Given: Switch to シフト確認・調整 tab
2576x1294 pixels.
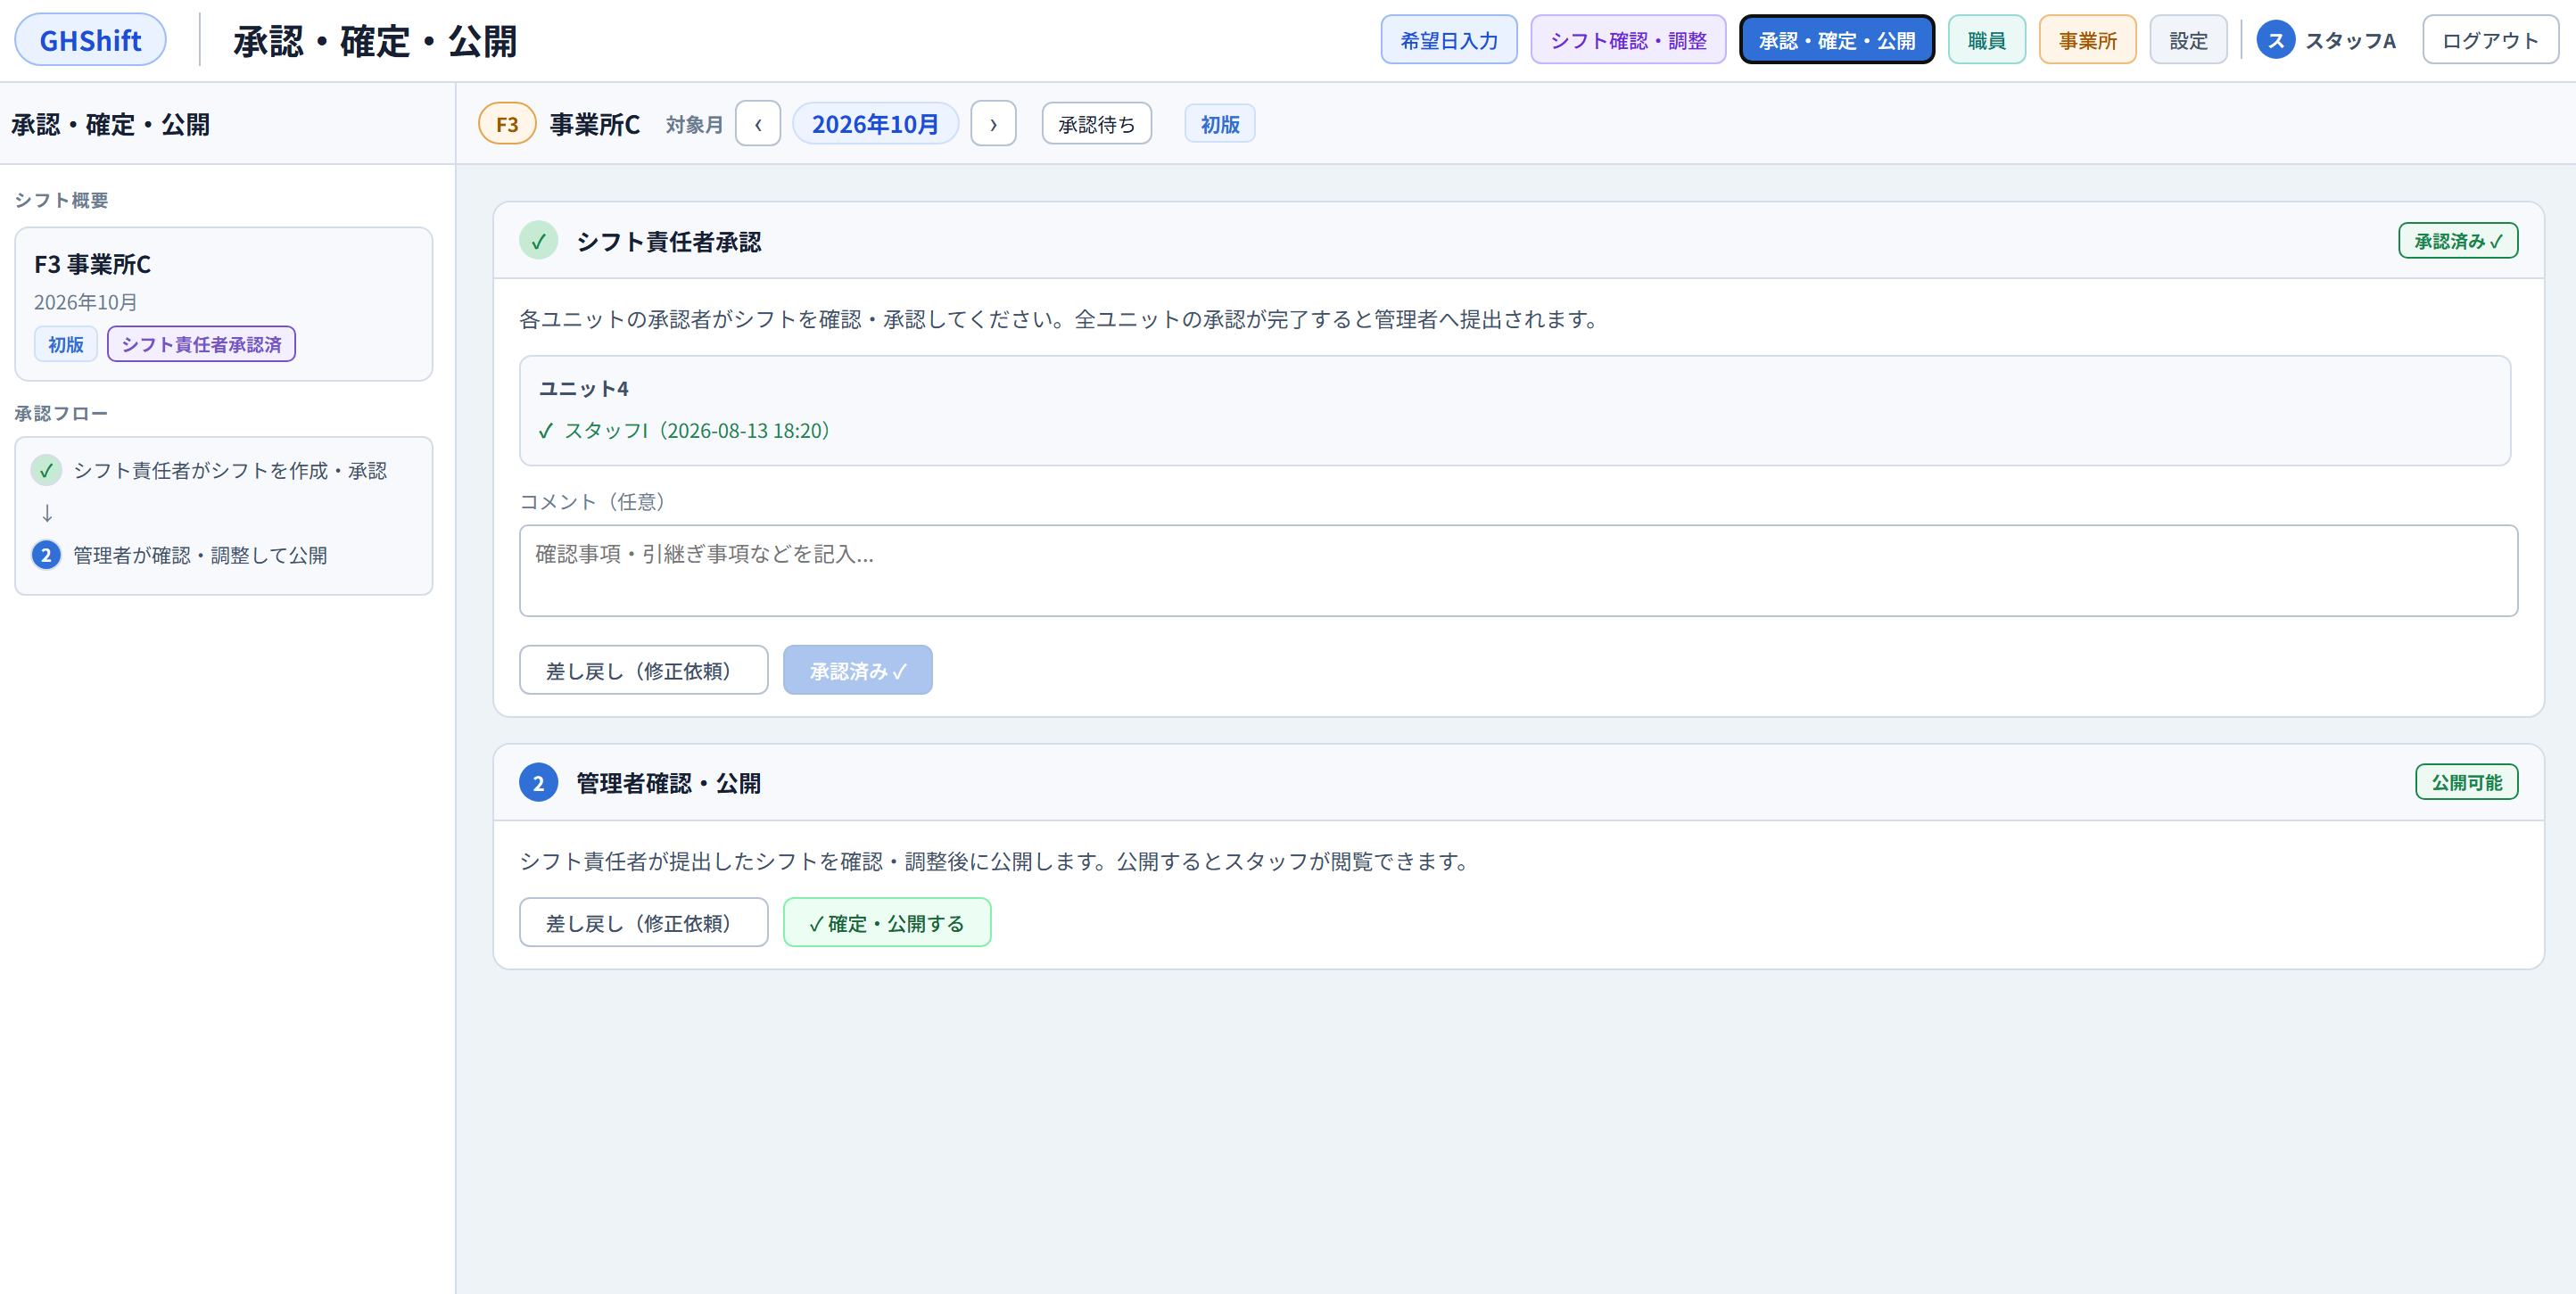Looking at the screenshot, I should click(1627, 40).
